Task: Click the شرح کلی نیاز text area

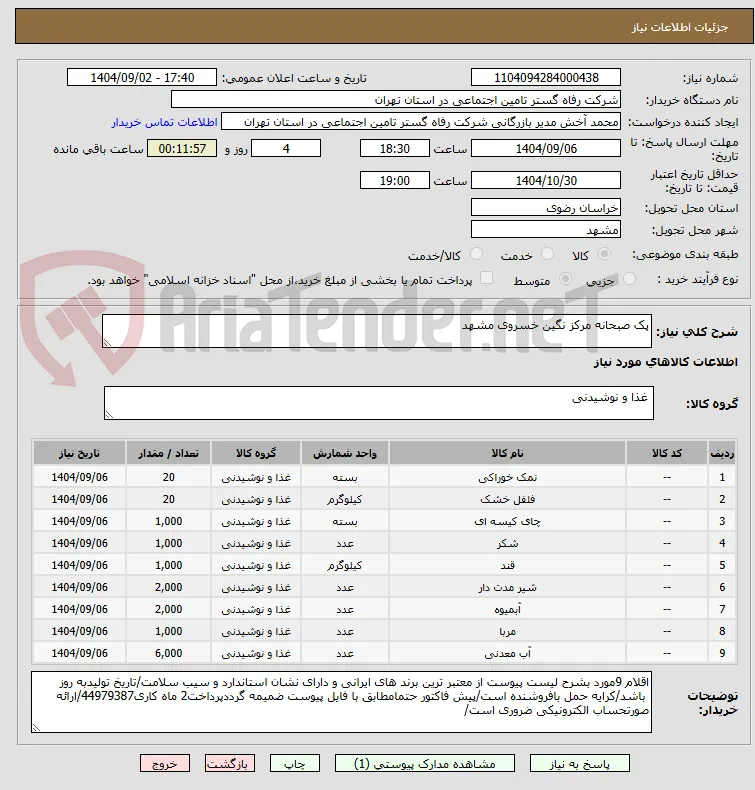Action: point(376,331)
